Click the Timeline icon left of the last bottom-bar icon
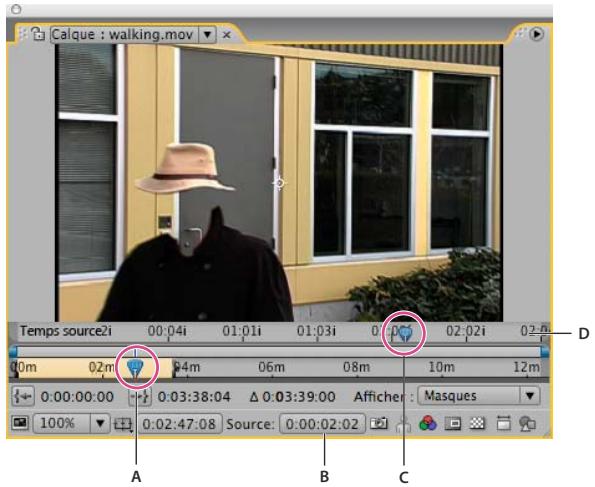Viewport: 595px width, 487px height. (x=503, y=424)
